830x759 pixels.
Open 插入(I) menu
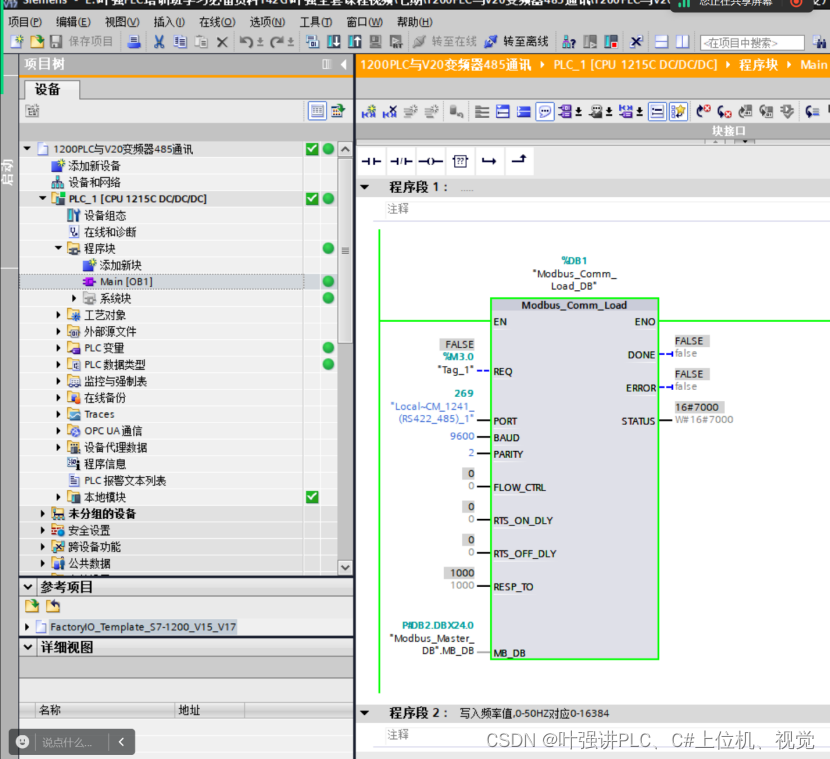169,22
